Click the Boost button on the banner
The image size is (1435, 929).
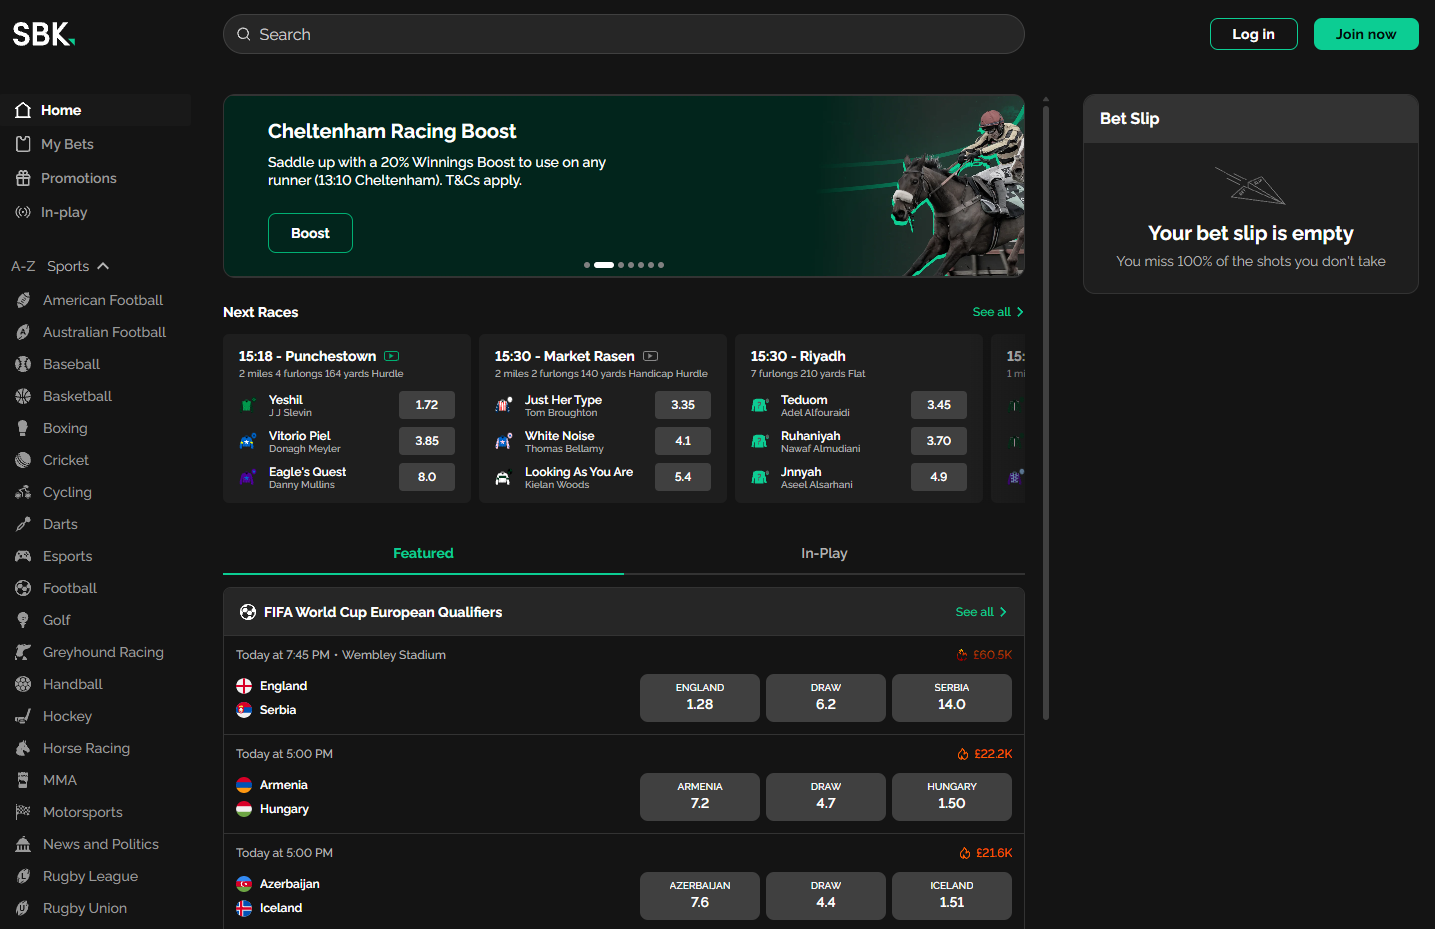pyautogui.click(x=310, y=233)
